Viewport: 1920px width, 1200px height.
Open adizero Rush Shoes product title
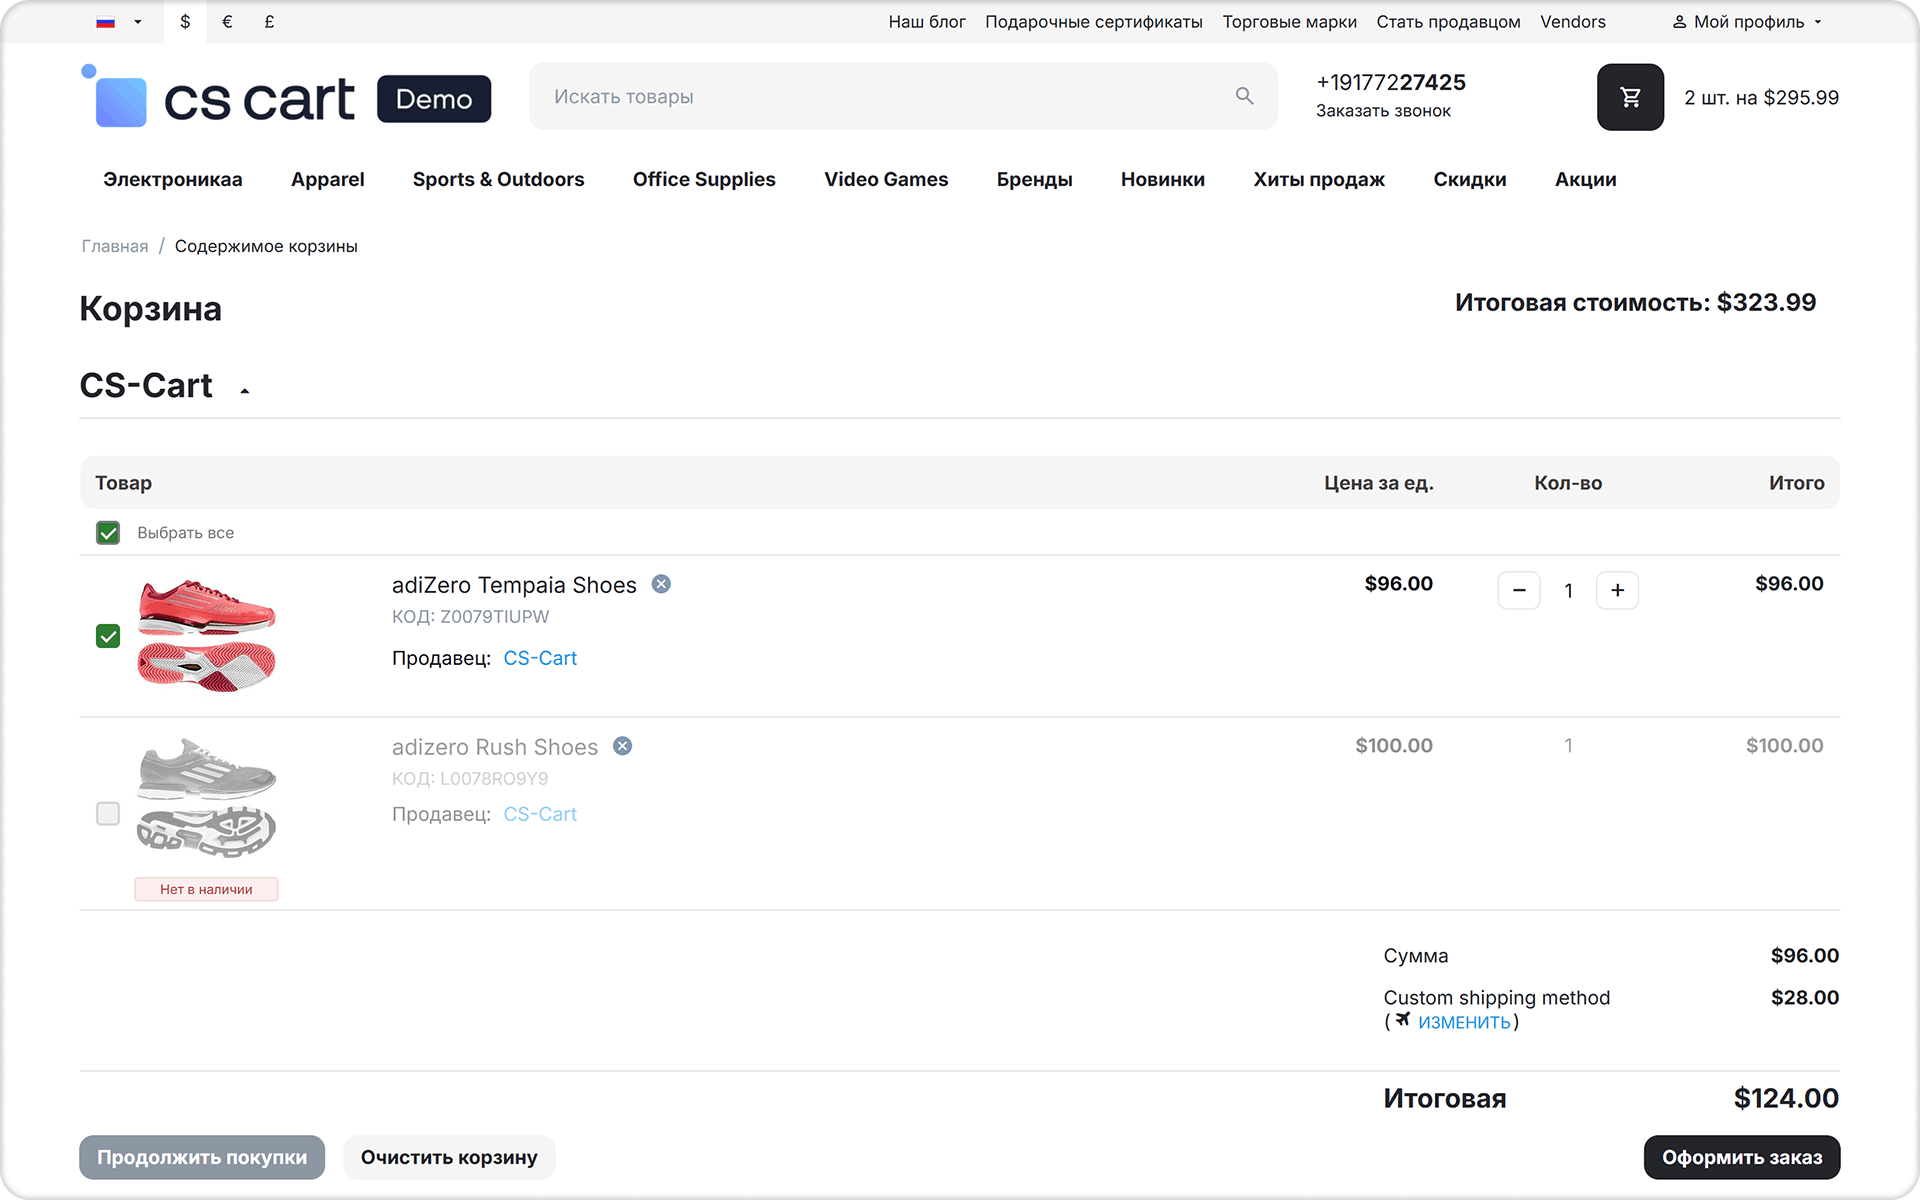pos(495,747)
